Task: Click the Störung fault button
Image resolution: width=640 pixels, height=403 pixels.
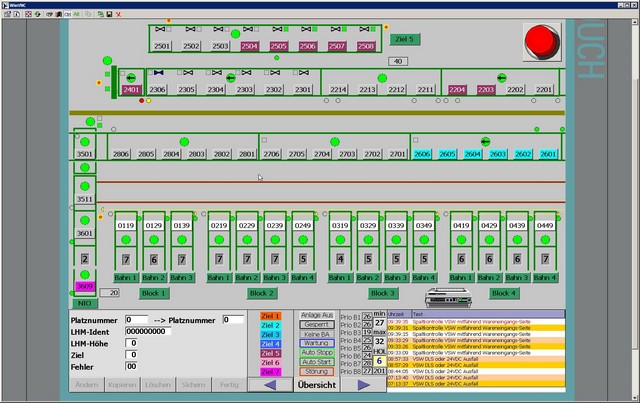Action: [x=316, y=371]
